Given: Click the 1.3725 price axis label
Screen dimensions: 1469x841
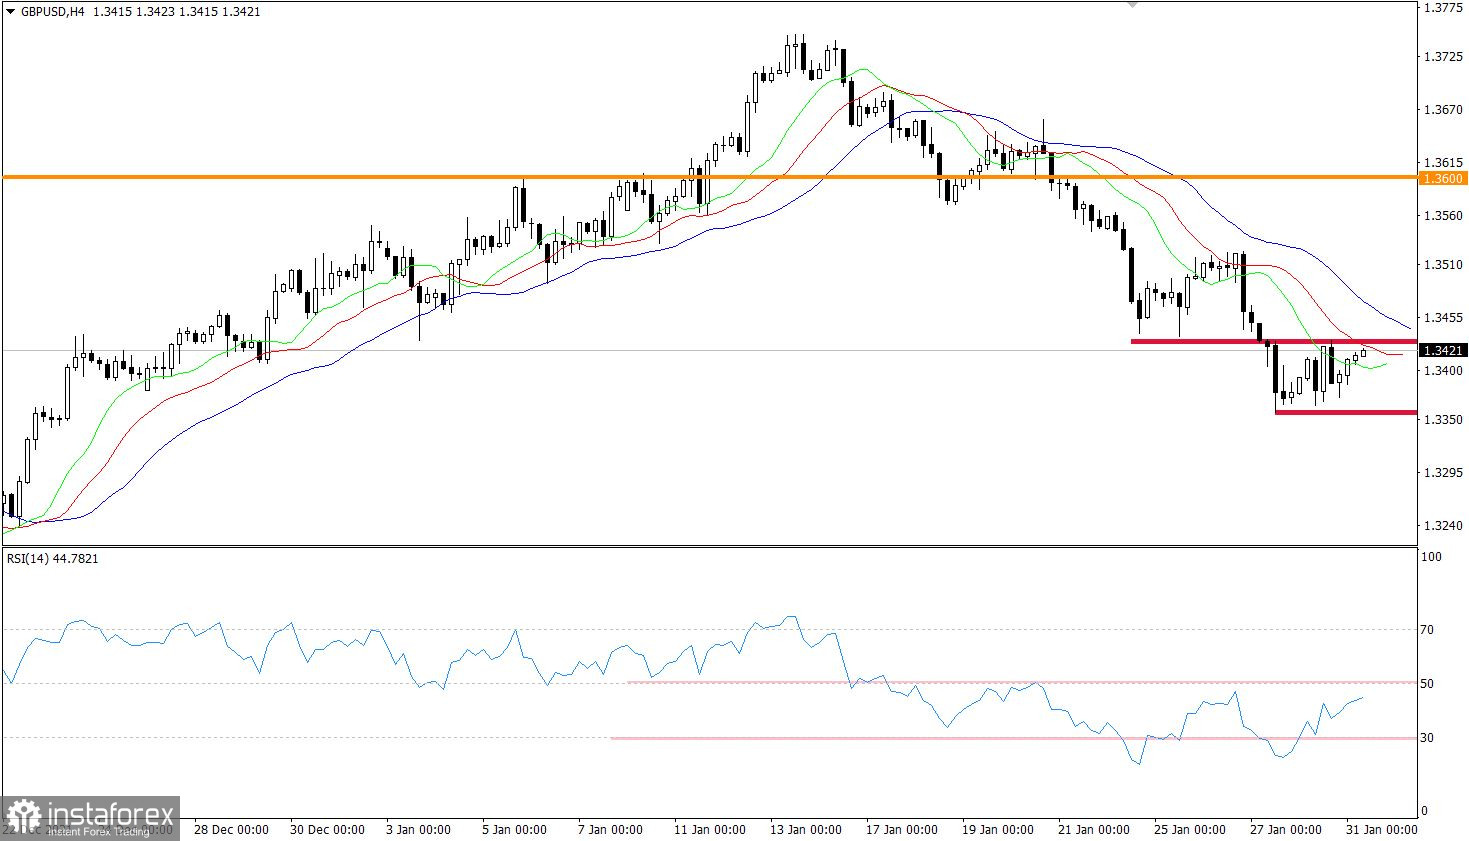Looking at the screenshot, I should pyautogui.click(x=1442, y=57).
